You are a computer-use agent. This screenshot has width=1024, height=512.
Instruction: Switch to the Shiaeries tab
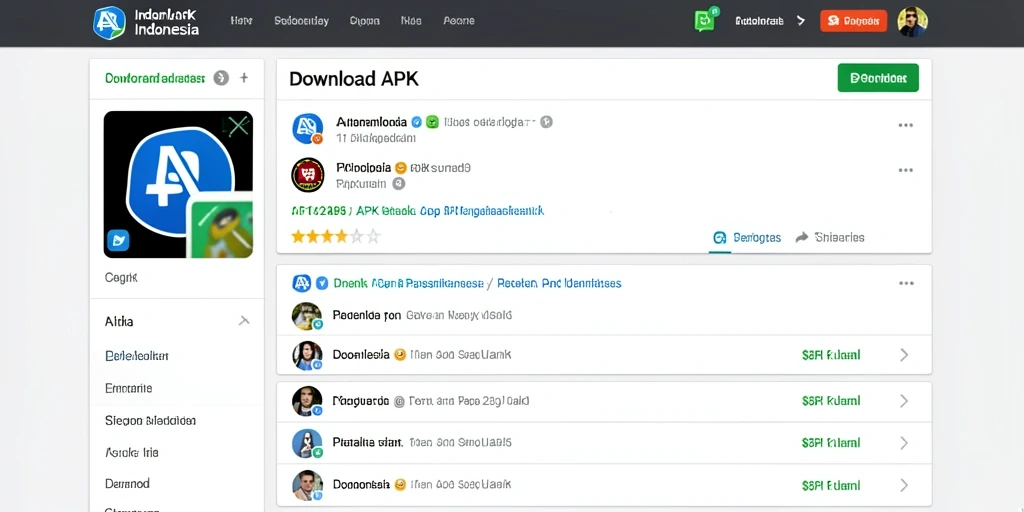click(831, 237)
